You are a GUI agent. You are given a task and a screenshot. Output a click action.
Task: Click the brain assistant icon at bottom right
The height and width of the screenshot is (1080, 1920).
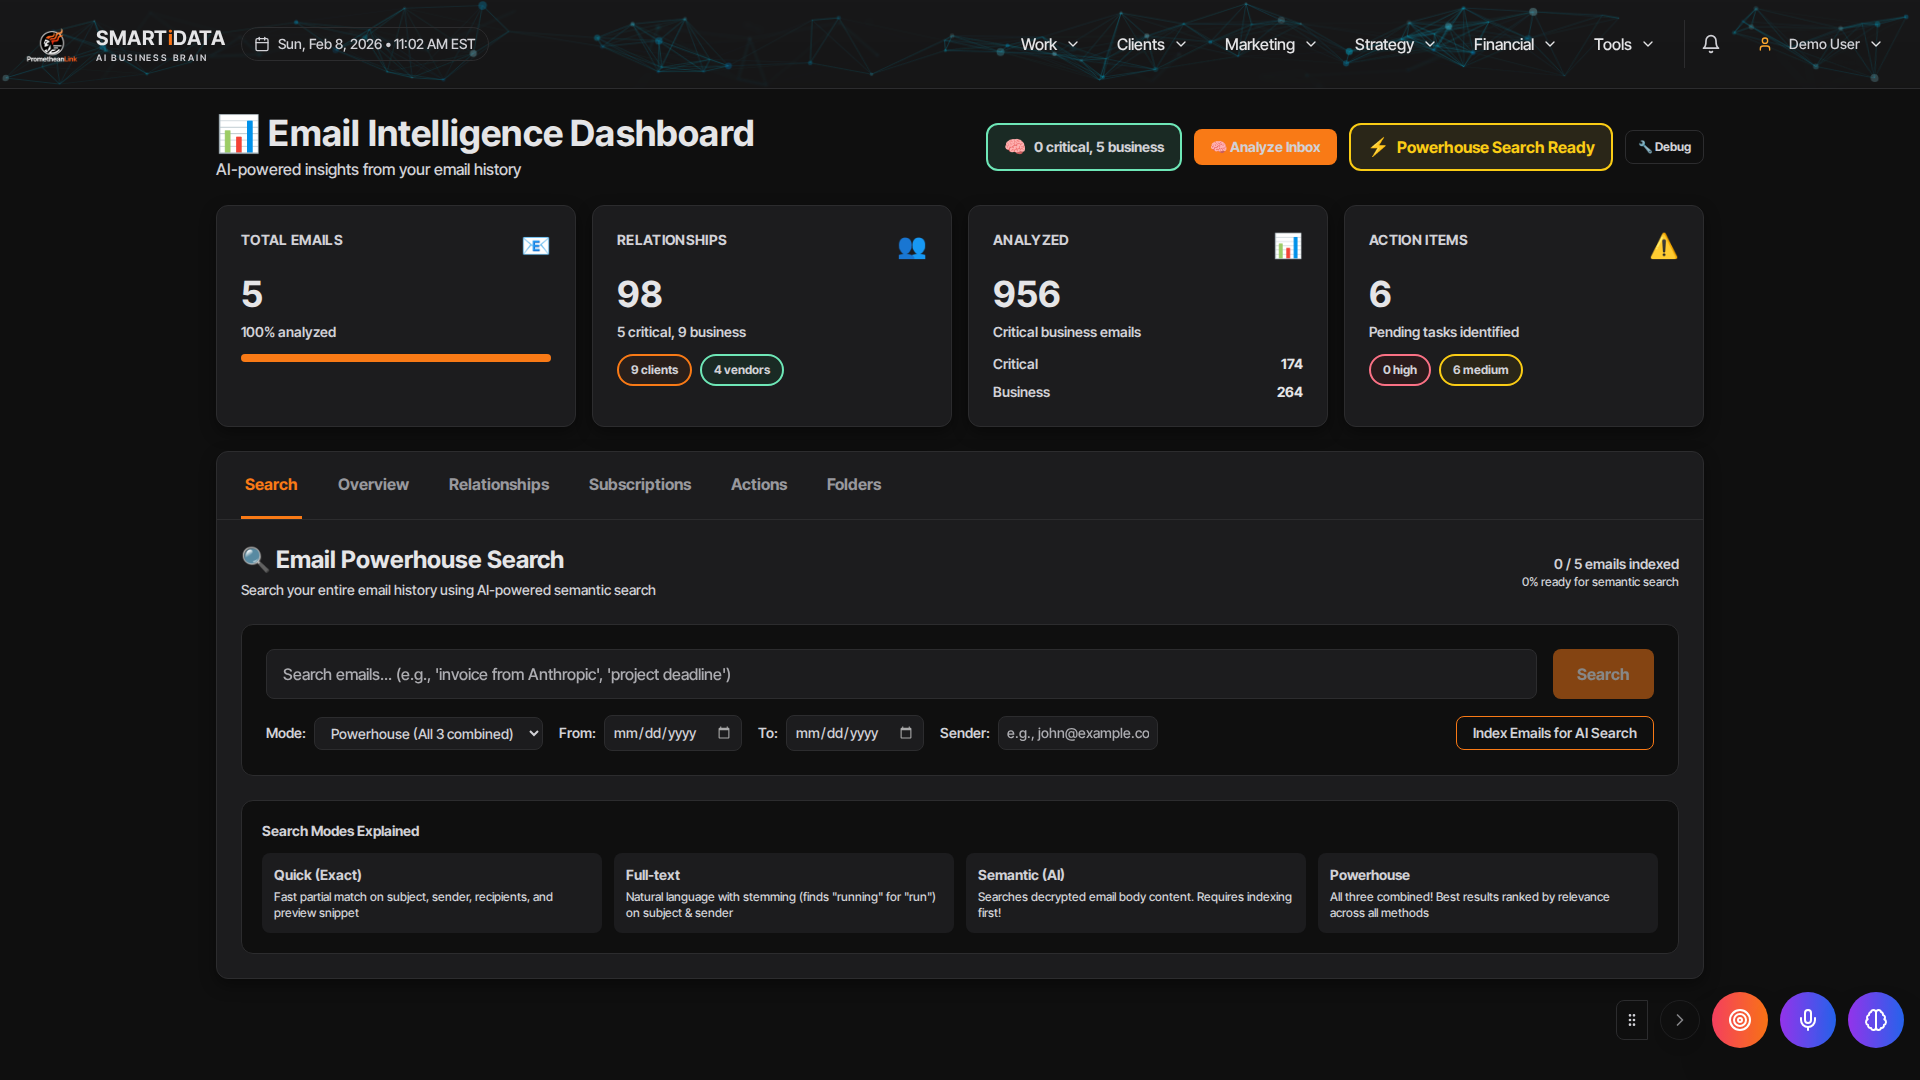pos(1875,1020)
